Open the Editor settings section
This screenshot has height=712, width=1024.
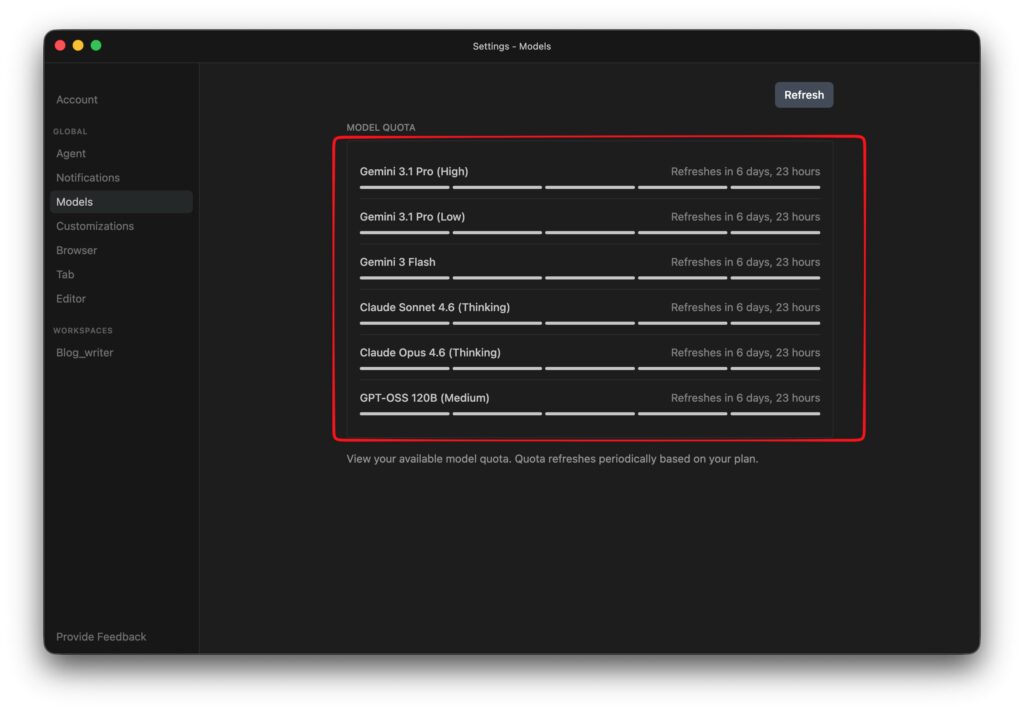click(x=71, y=299)
